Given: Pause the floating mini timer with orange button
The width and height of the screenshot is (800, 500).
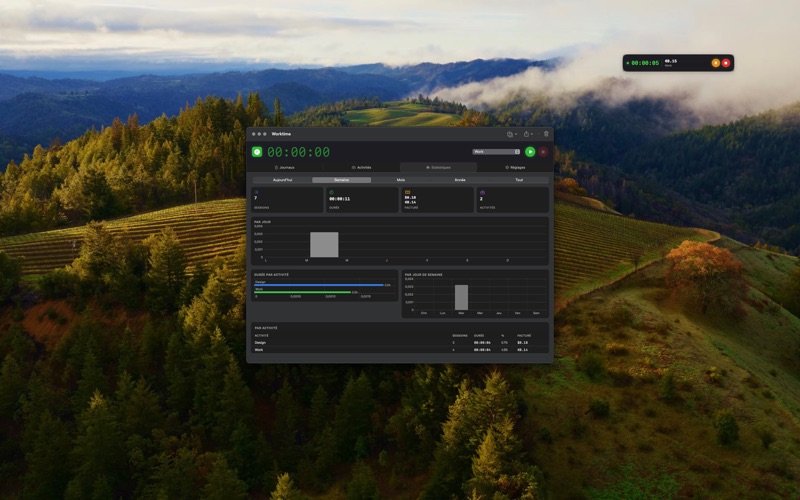Looking at the screenshot, I should pyautogui.click(x=715, y=63).
